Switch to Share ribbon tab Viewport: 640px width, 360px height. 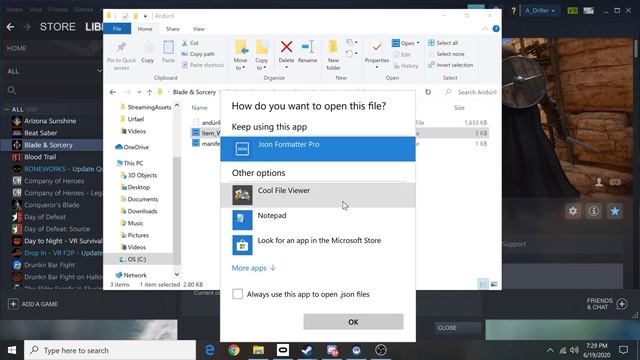point(172,29)
